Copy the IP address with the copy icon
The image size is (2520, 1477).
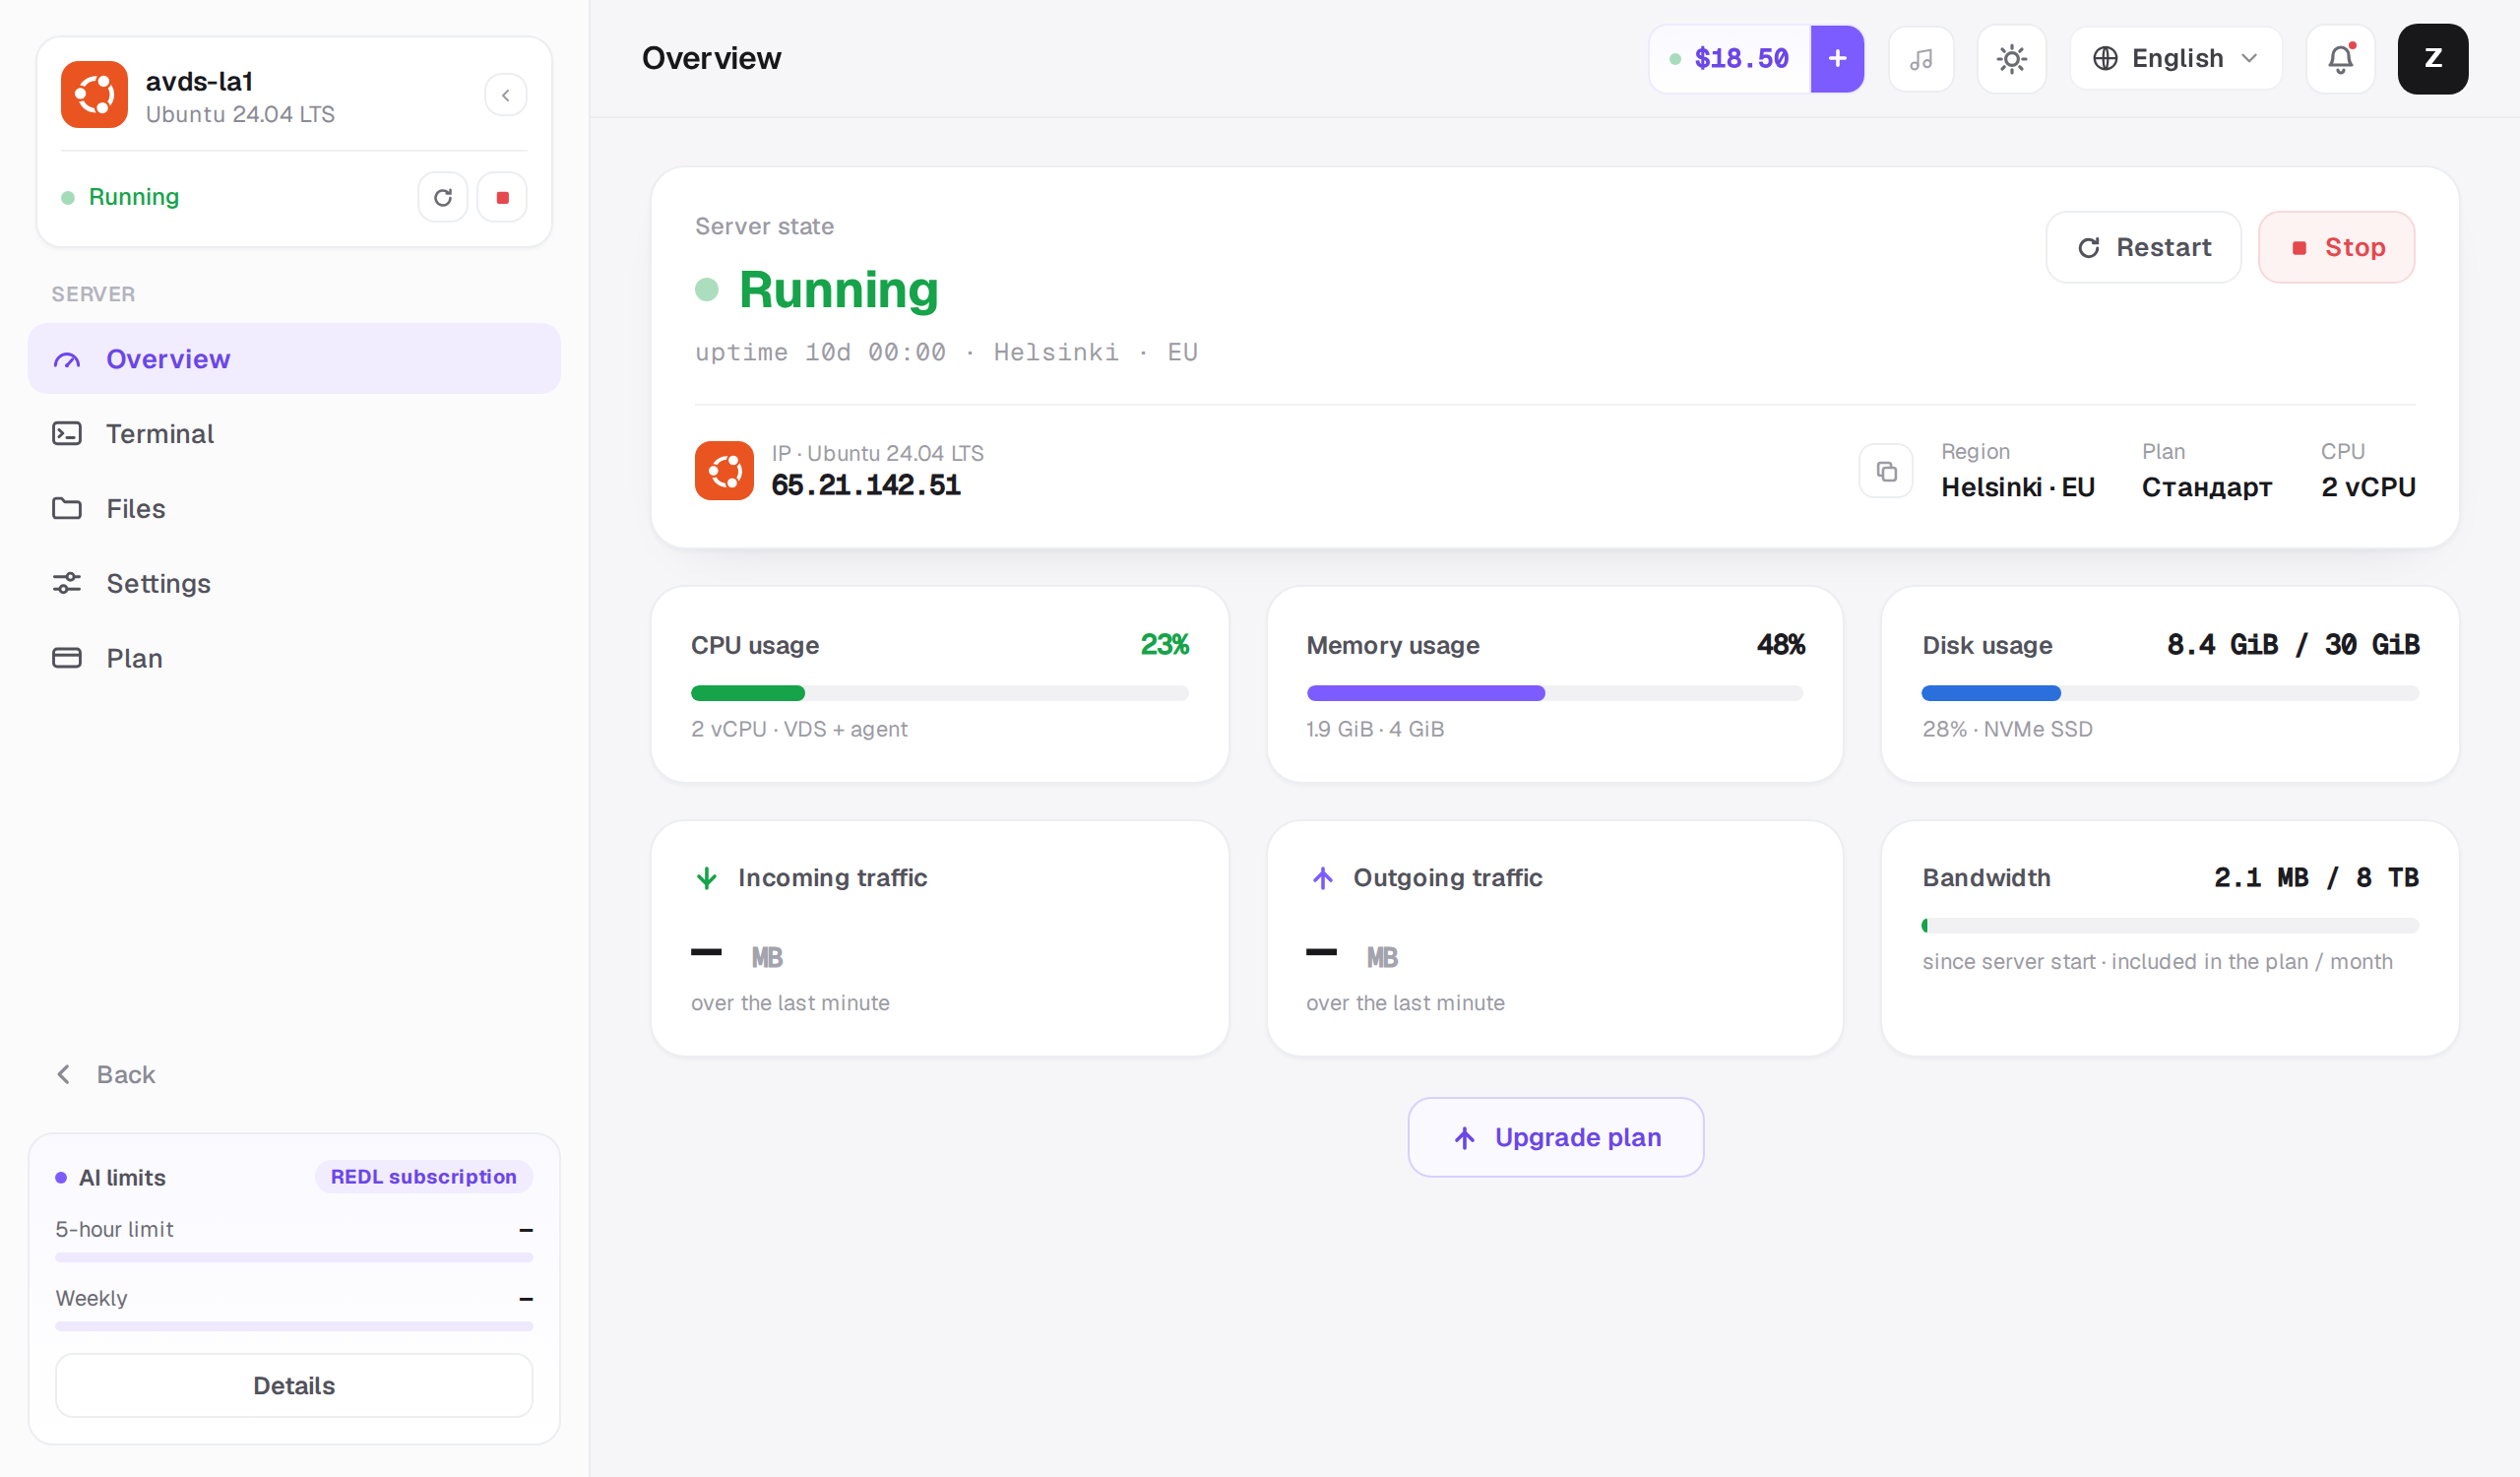click(x=1886, y=471)
